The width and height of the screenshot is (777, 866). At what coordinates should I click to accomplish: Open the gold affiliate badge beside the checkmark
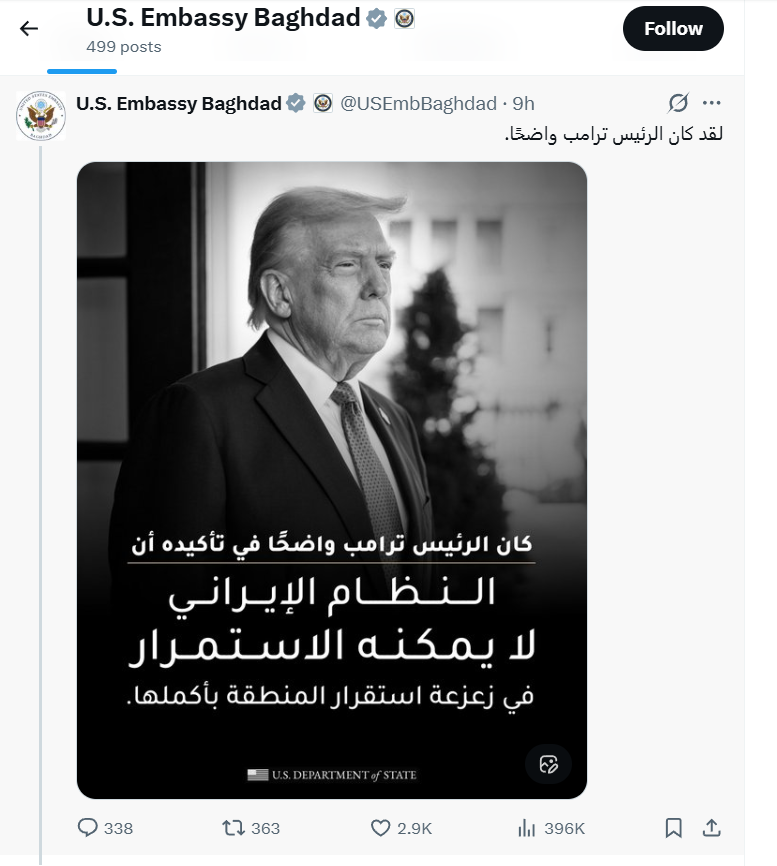pos(403,18)
